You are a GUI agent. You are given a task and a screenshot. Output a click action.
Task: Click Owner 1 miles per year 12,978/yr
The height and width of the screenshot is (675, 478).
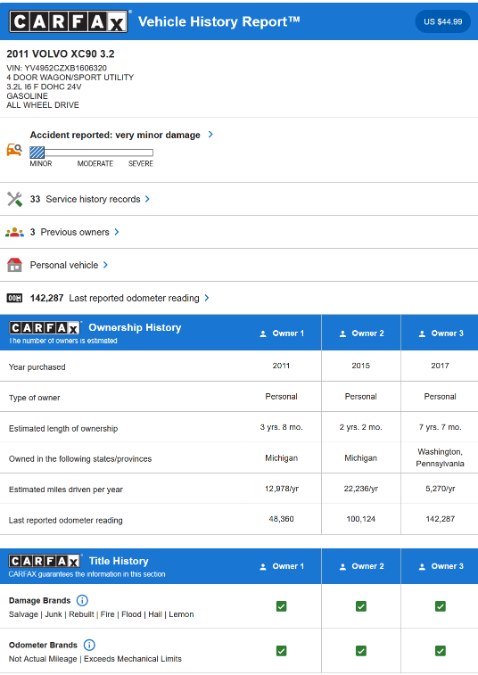(x=281, y=489)
